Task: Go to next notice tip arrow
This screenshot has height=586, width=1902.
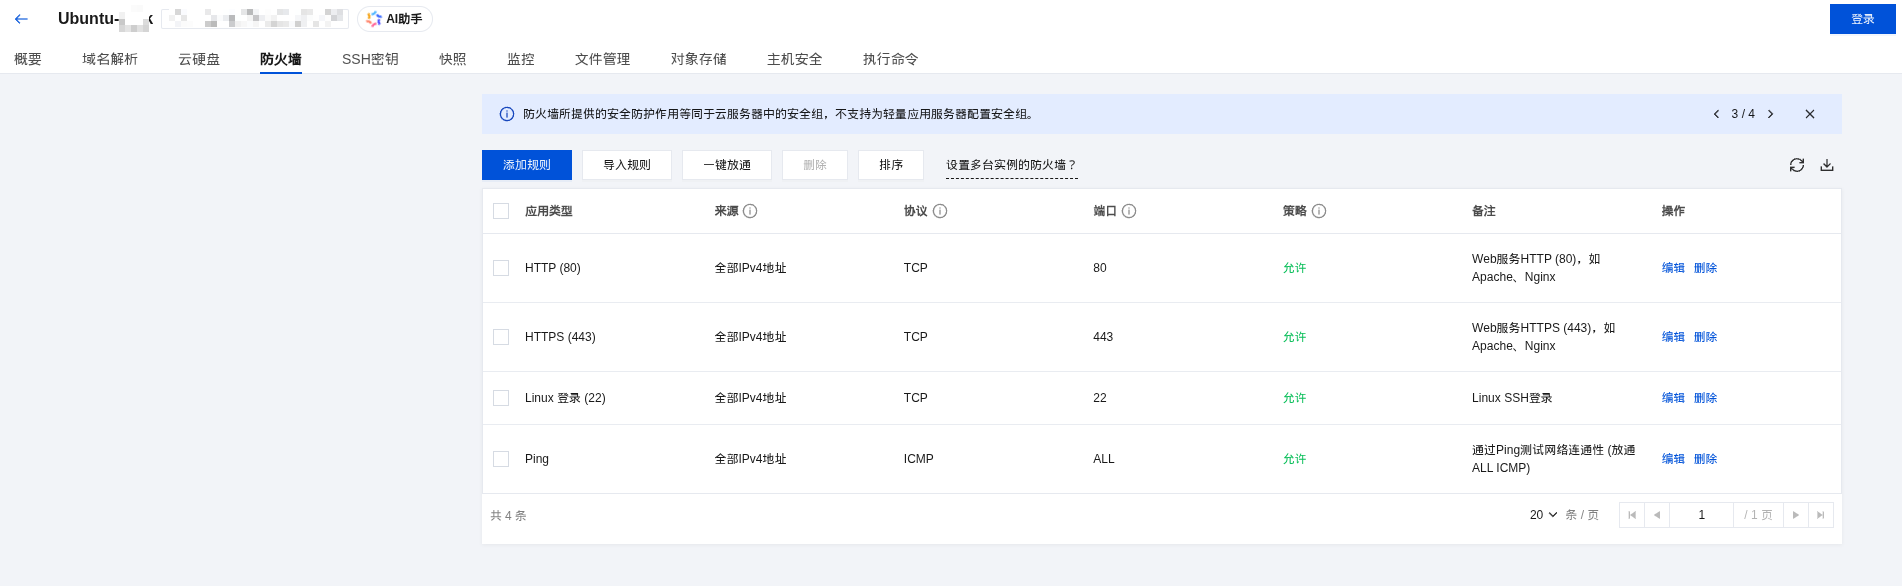Action: (x=1770, y=114)
